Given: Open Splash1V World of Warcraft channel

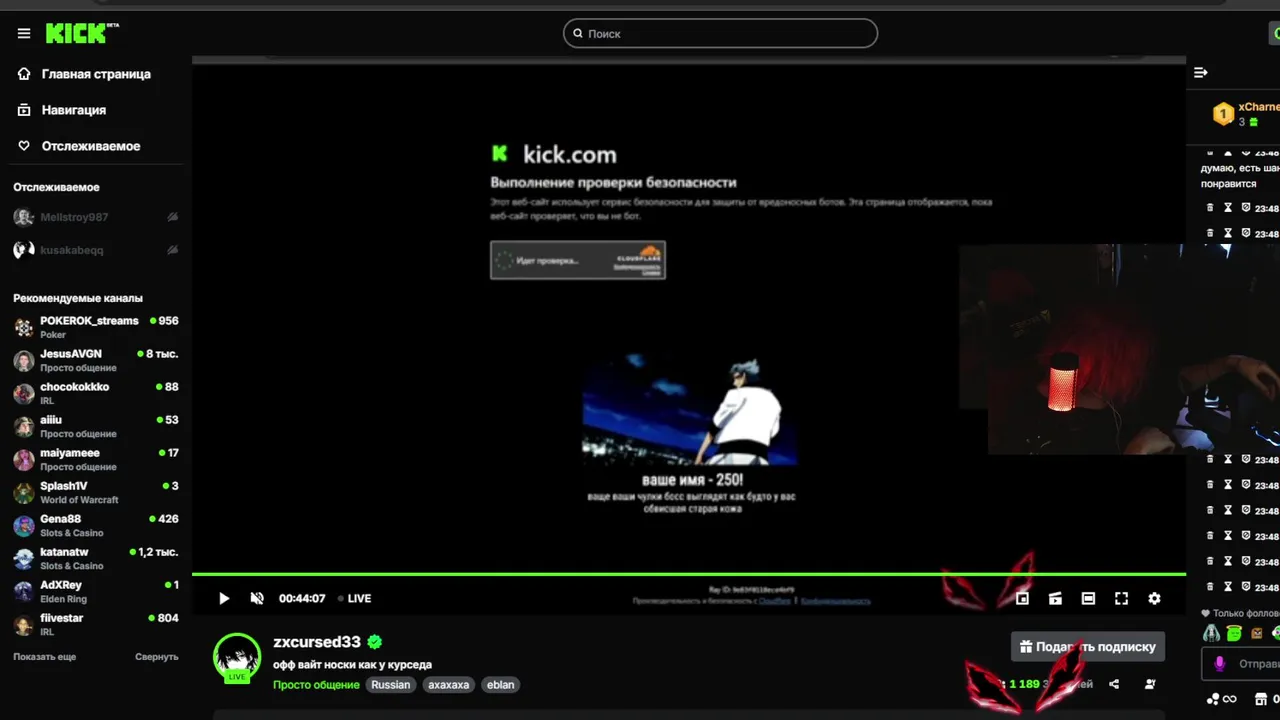Looking at the screenshot, I should pos(96,492).
